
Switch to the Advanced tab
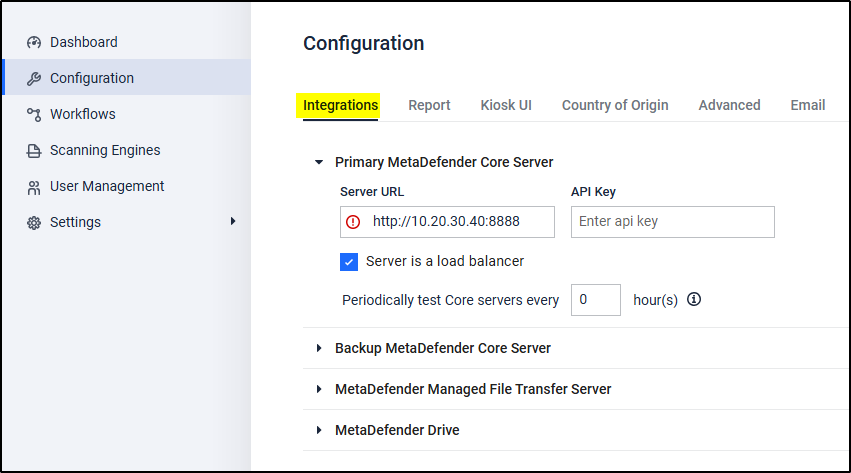729,105
